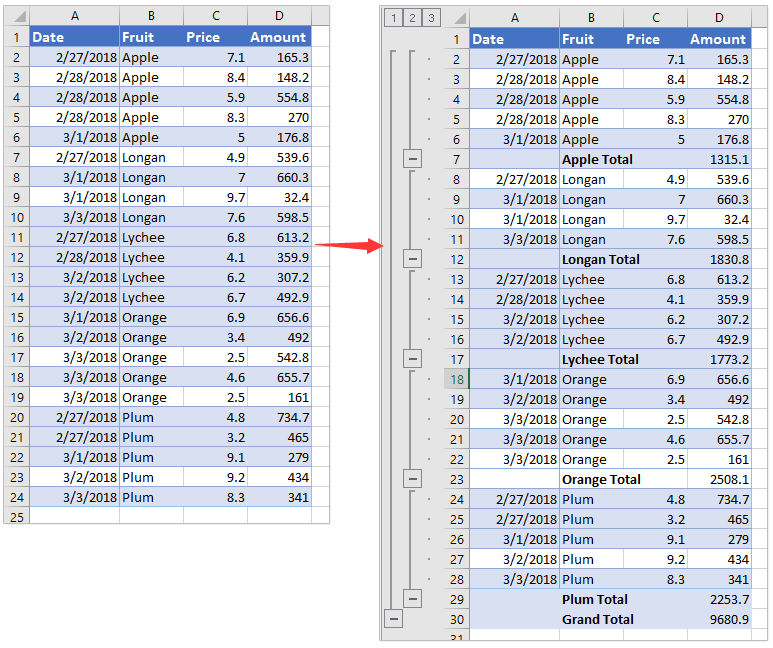Click outline level 3 button

(431, 17)
